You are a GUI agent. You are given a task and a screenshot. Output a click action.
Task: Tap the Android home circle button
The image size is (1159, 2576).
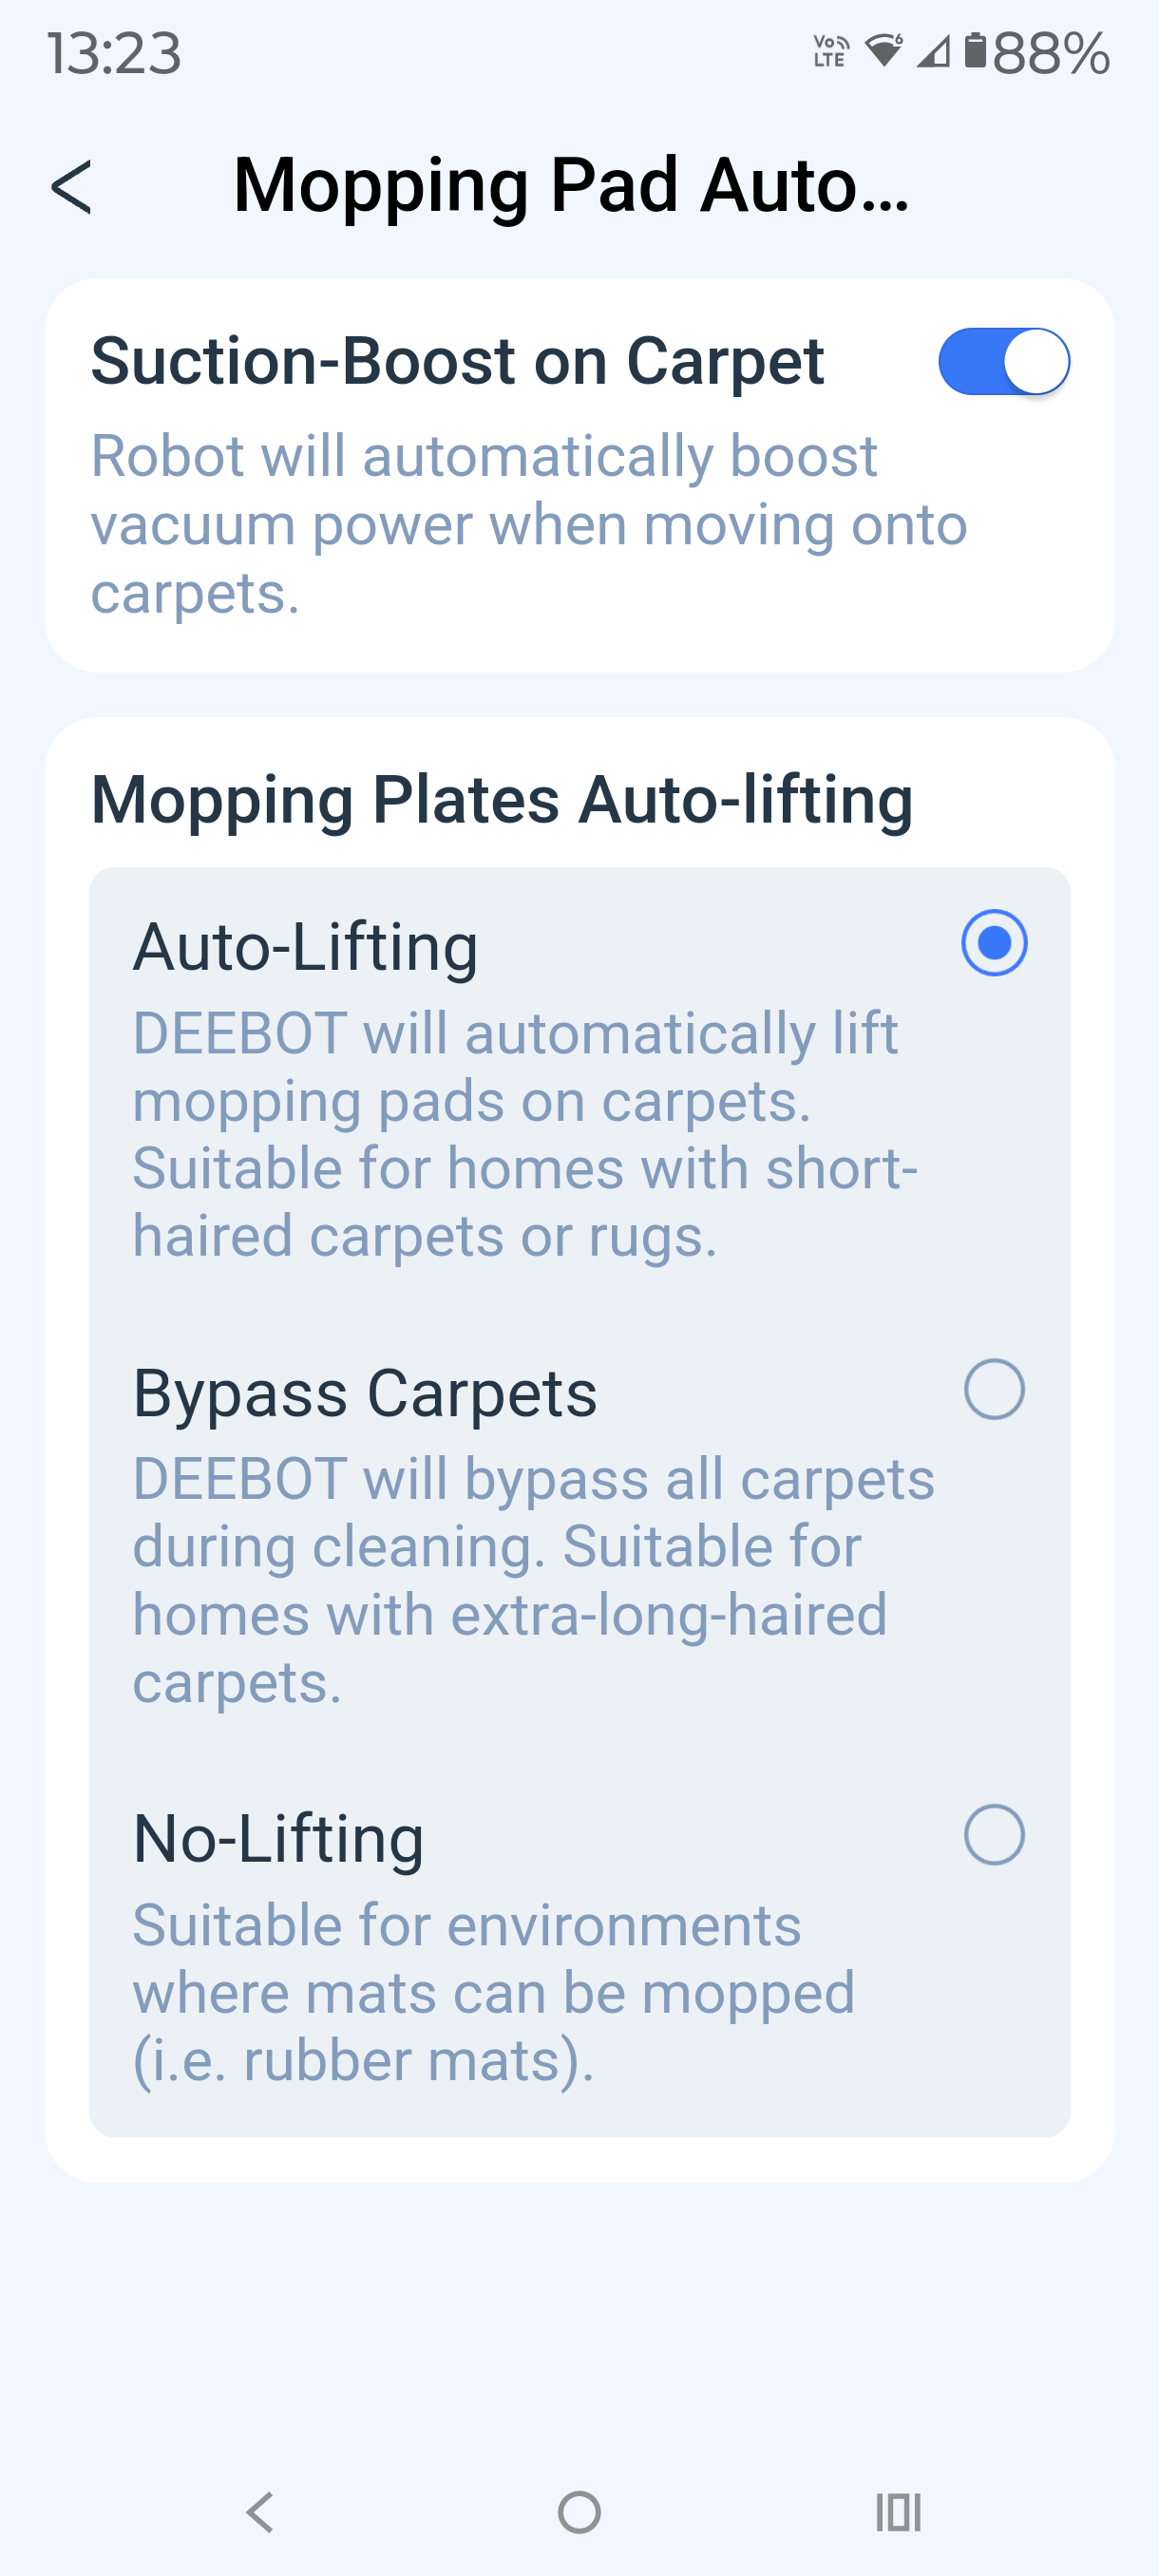click(x=579, y=2511)
